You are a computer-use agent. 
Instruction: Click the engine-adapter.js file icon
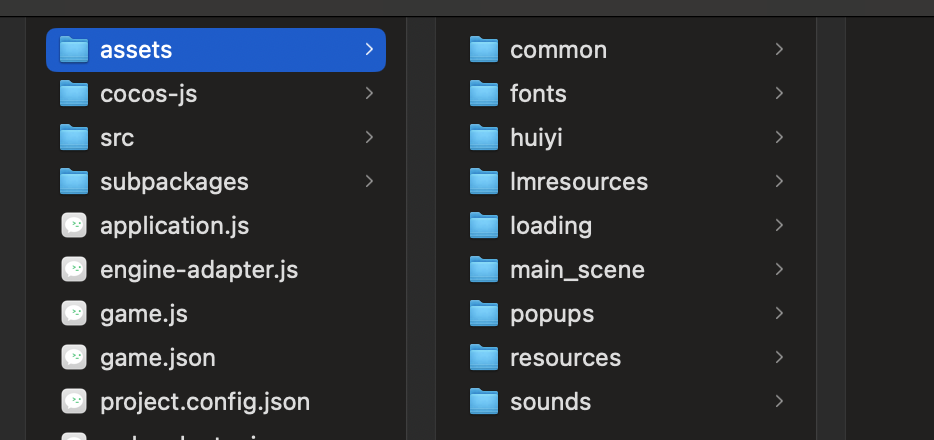tap(74, 269)
